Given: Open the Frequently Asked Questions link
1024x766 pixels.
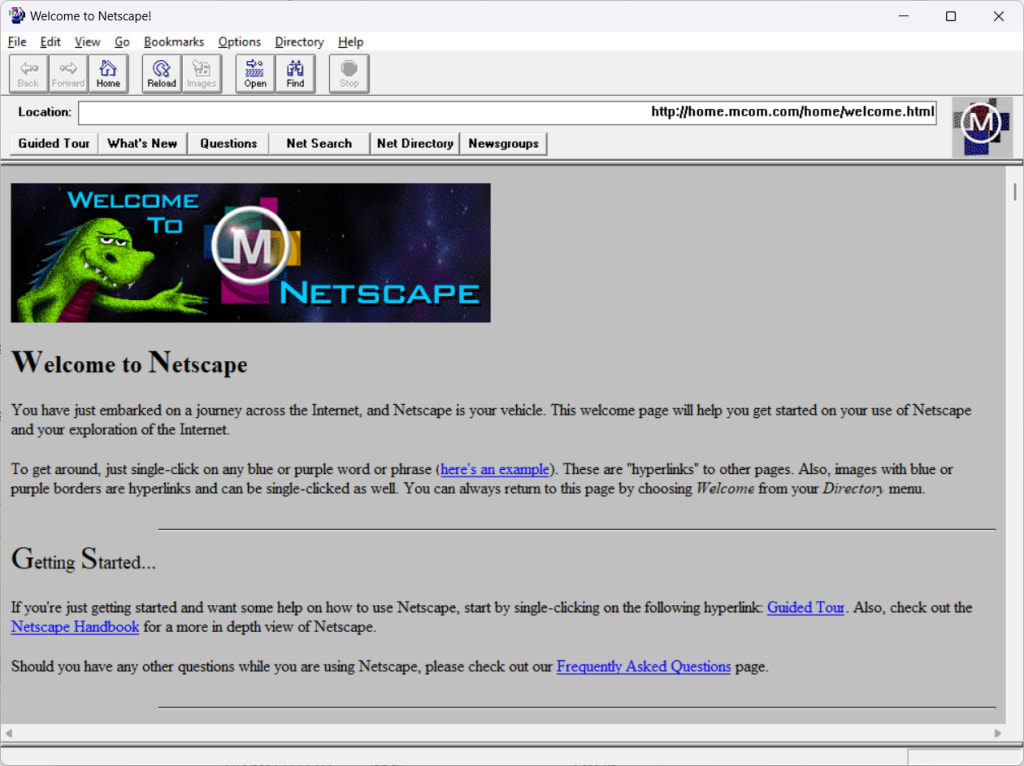Looking at the screenshot, I should (643, 666).
